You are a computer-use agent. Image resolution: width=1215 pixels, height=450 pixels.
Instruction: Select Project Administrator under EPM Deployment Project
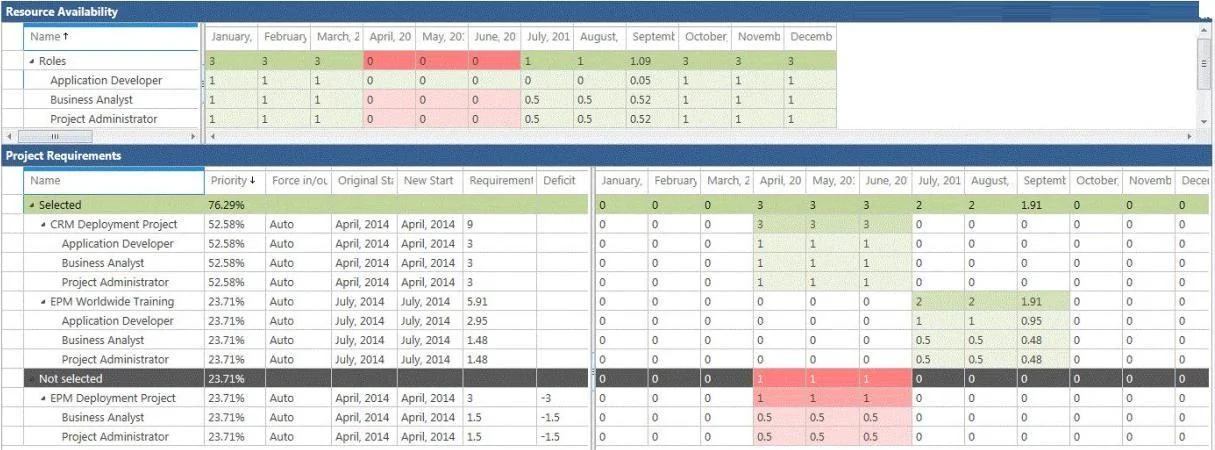[115, 437]
